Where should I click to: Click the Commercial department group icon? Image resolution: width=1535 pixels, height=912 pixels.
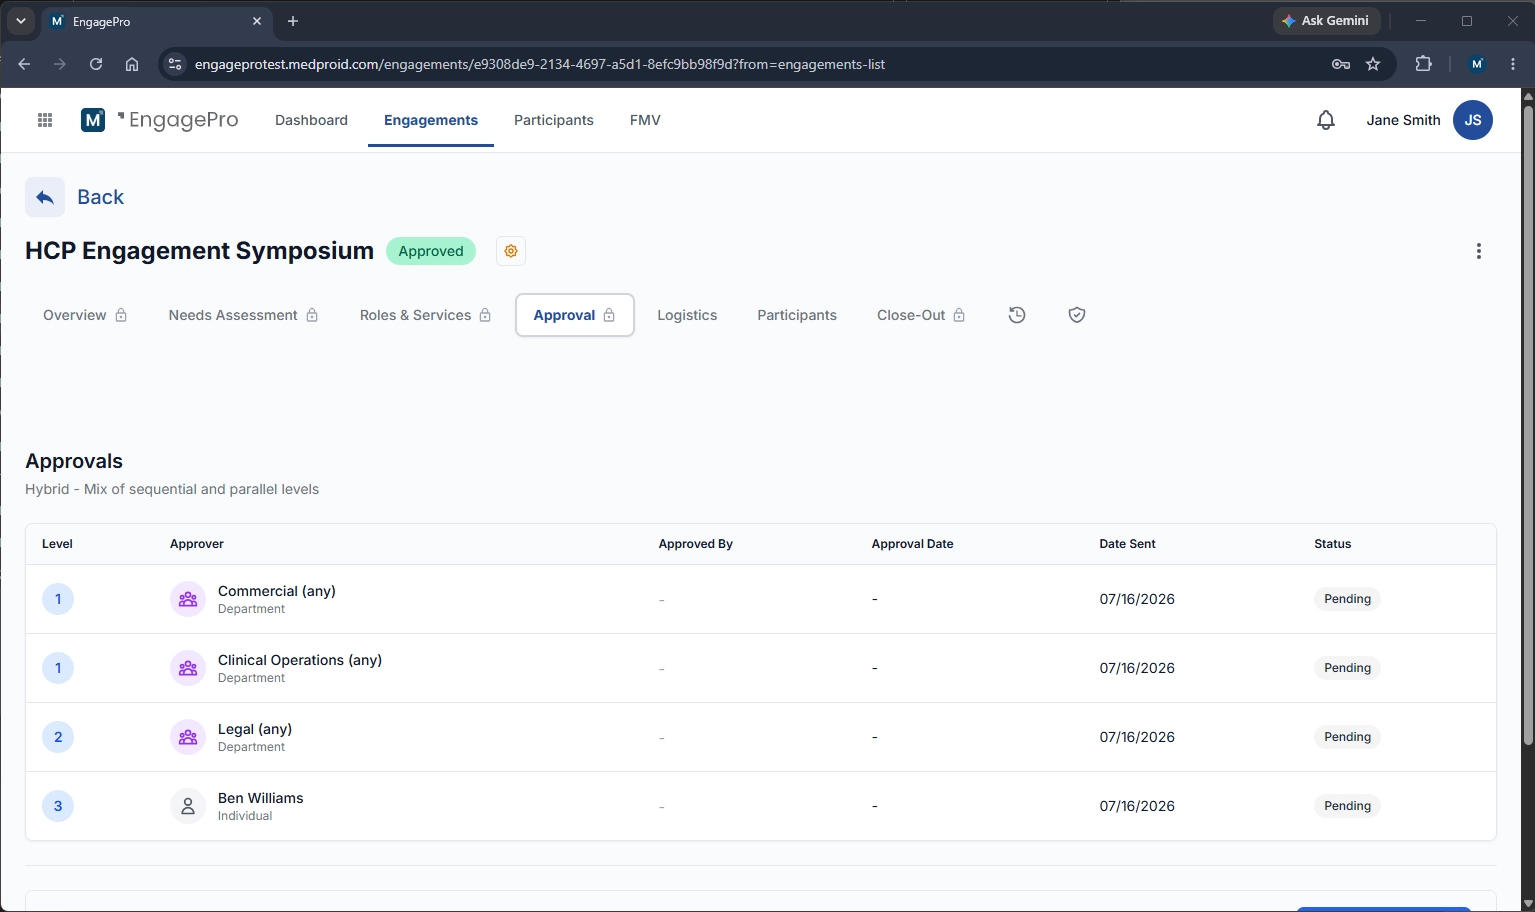click(x=188, y=599)
